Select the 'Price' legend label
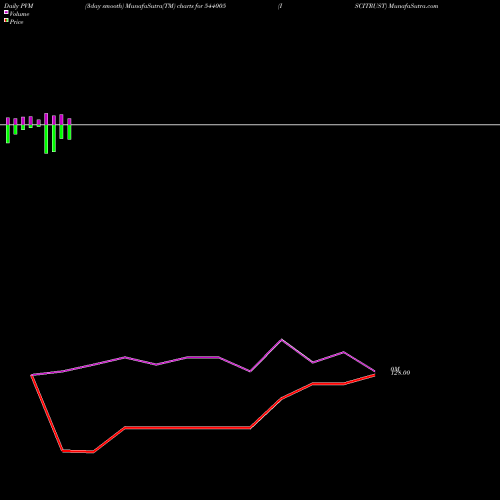The height and width of the screenshot is (500, 500). (x=16, y=22)
